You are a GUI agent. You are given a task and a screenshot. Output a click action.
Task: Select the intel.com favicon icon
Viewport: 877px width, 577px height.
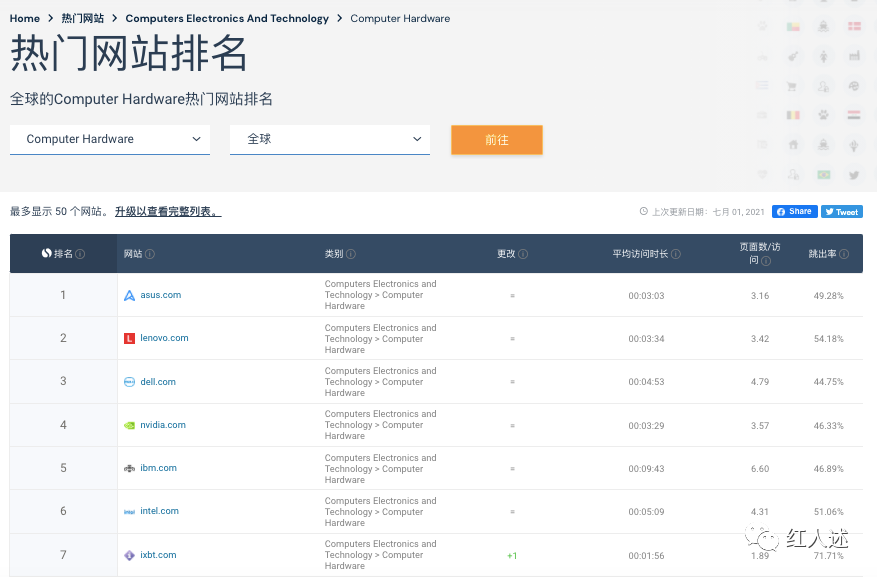click(x=129, y=511)
